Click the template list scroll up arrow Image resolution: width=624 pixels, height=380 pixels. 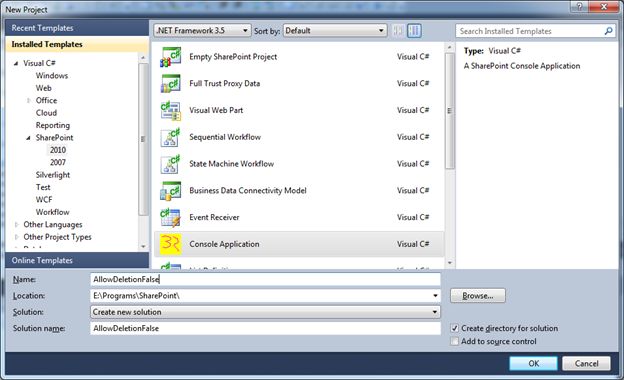pyautogui.click(x=450, y=48)
